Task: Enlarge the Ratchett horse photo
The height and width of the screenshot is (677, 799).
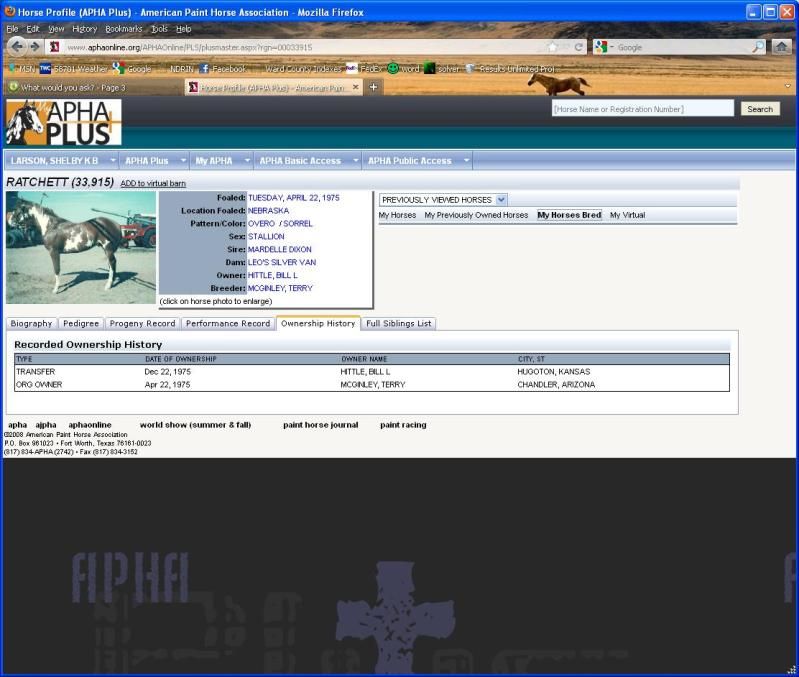Action: pyautogui.click(x=81, y=248)
